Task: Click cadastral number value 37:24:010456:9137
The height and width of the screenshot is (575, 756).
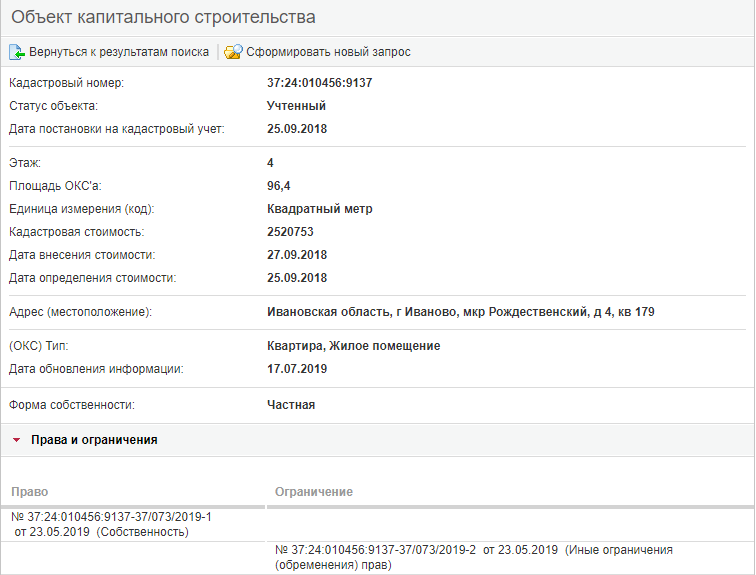Action: [x=319, y=83]
